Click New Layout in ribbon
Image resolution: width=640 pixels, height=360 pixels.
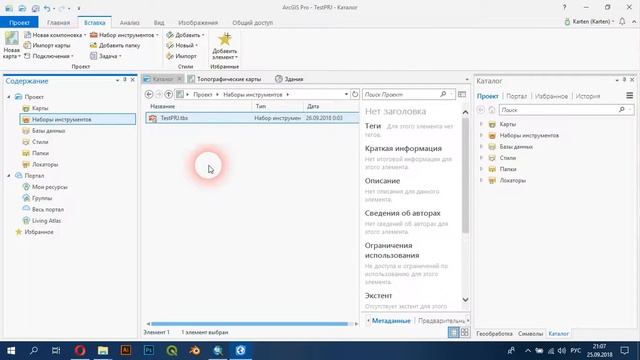[x=55, y=35]
